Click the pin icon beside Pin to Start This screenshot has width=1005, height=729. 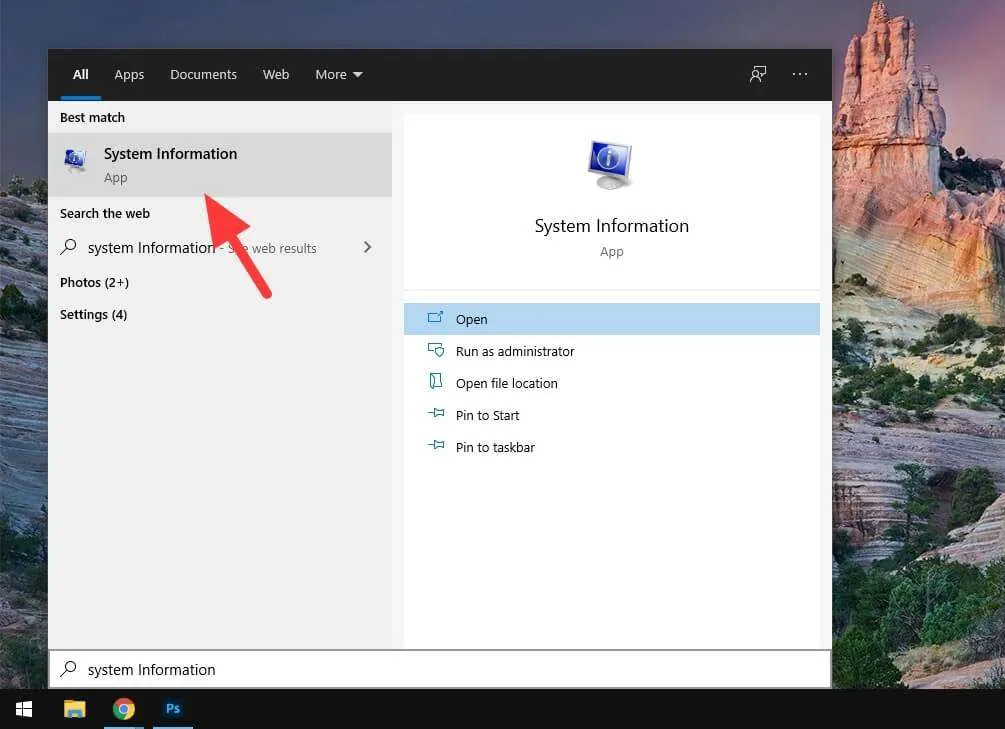(x=436, y=413)
